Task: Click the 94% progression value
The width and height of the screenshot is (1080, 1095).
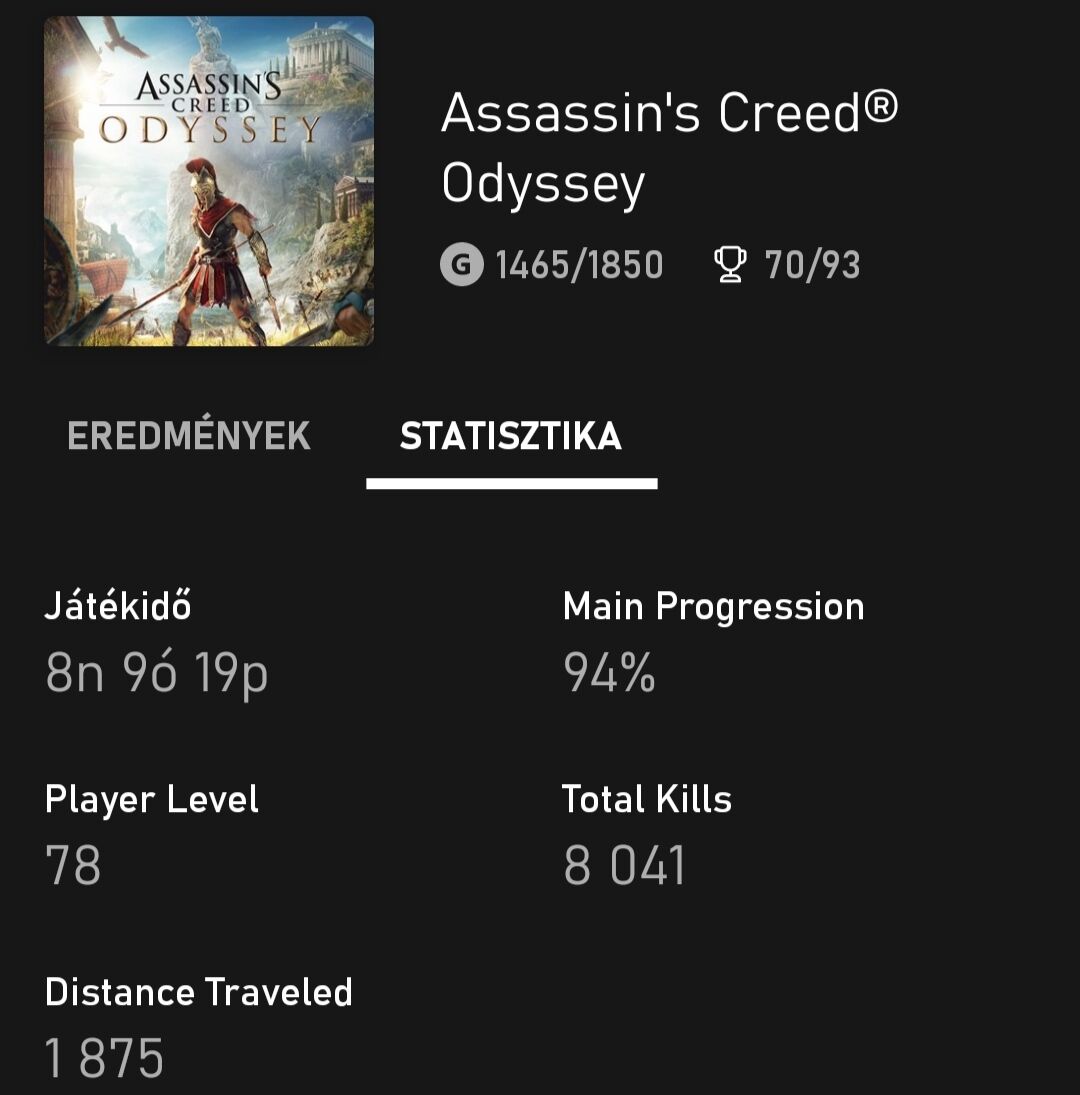Action: tap(609, 674)
